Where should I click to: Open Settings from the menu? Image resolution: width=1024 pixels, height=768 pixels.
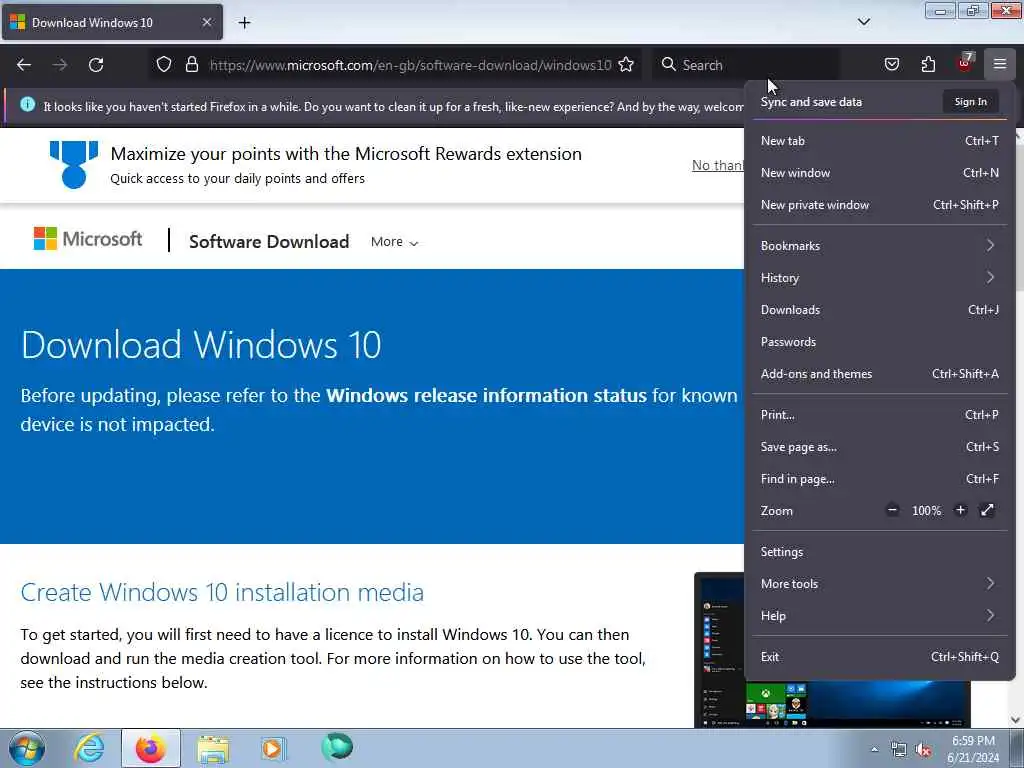click(x=879, y=552)
